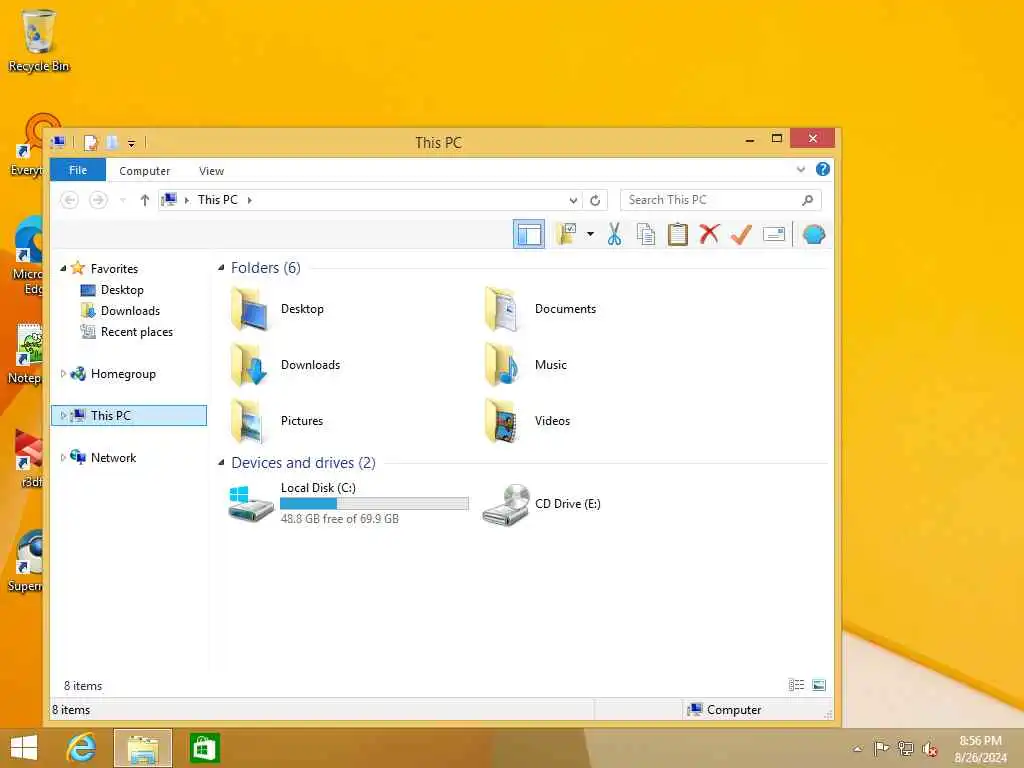Select Local Disk (C:) drive
1024x768 pixels.
tap(348, 503)
